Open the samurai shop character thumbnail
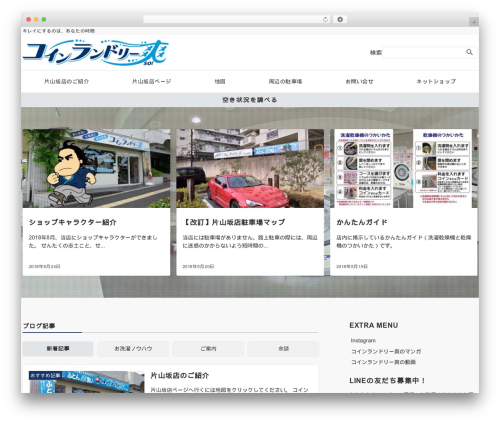Viewport: 500px width, 423px height. click(96, 168)
